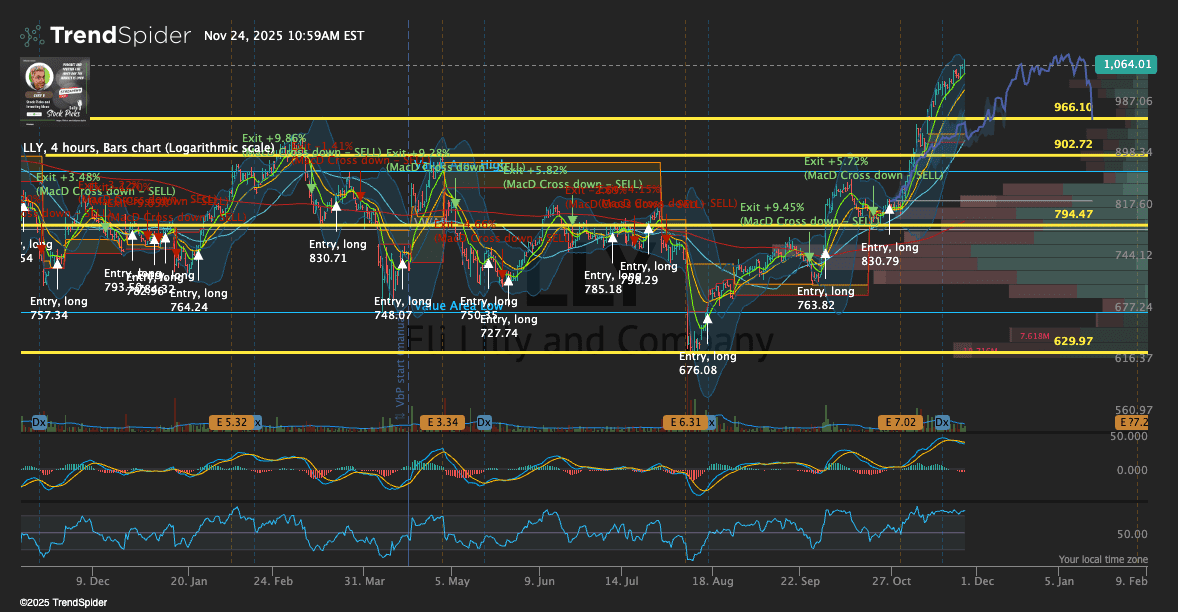Click the Dx marker after E 7.02
This screenshot has width=1178, height=612.
click(941, 423)
